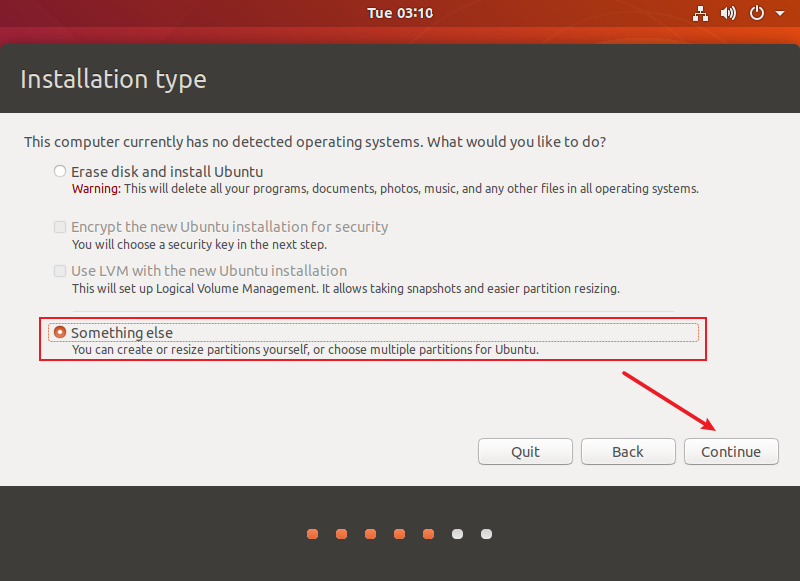Click 'This will set up Logical Volume Management' text
The image size is (800, 581).
click(x=346, y=289)
